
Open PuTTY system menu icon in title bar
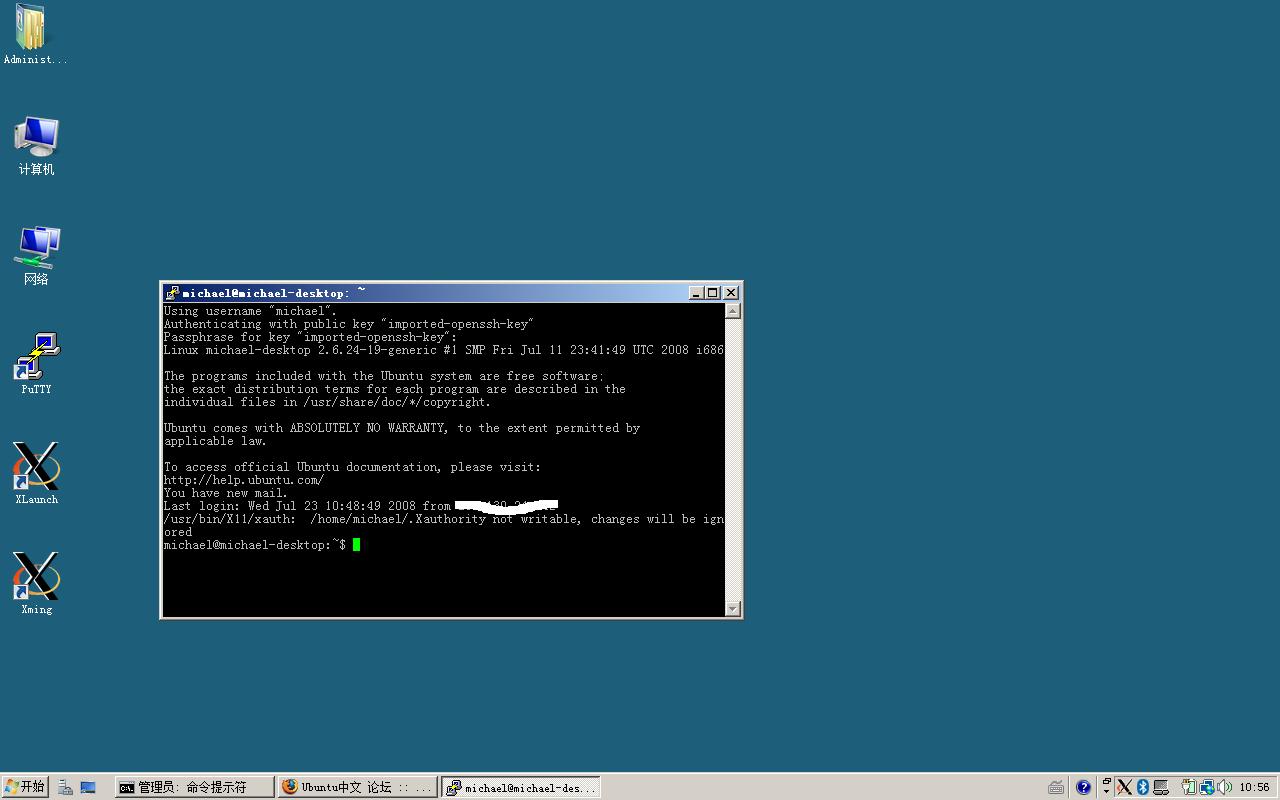[x=172, y=293]
